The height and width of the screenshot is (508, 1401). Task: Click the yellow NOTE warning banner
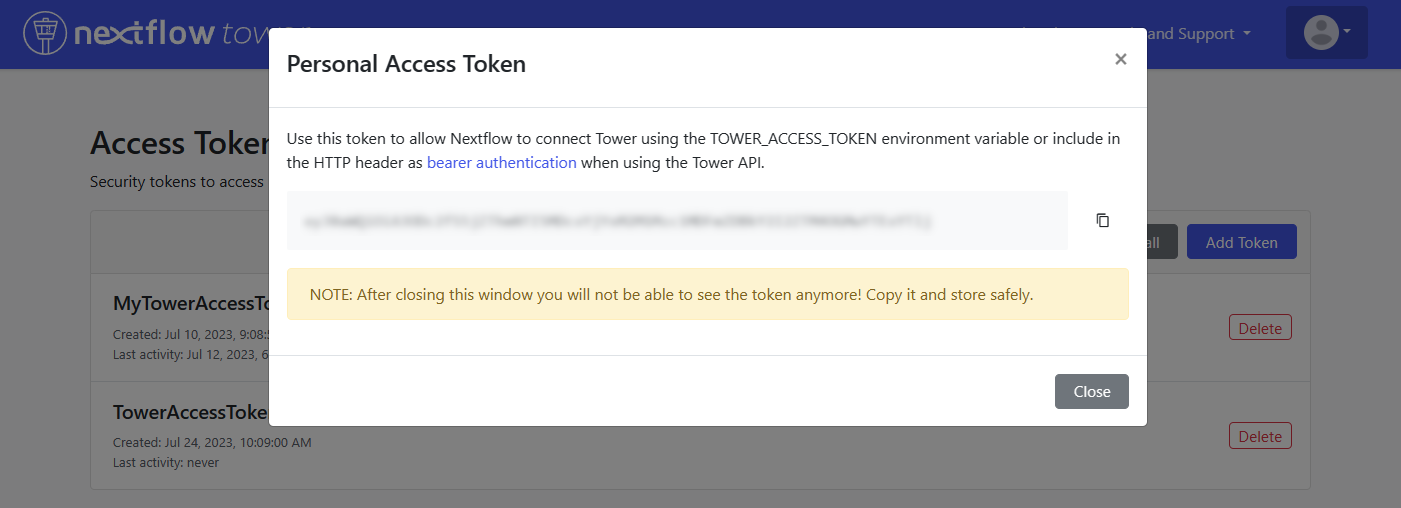(707, 294)
